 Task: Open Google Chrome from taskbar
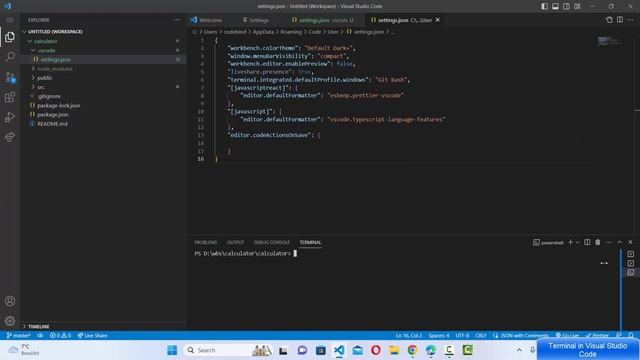[x=412, y=350]
